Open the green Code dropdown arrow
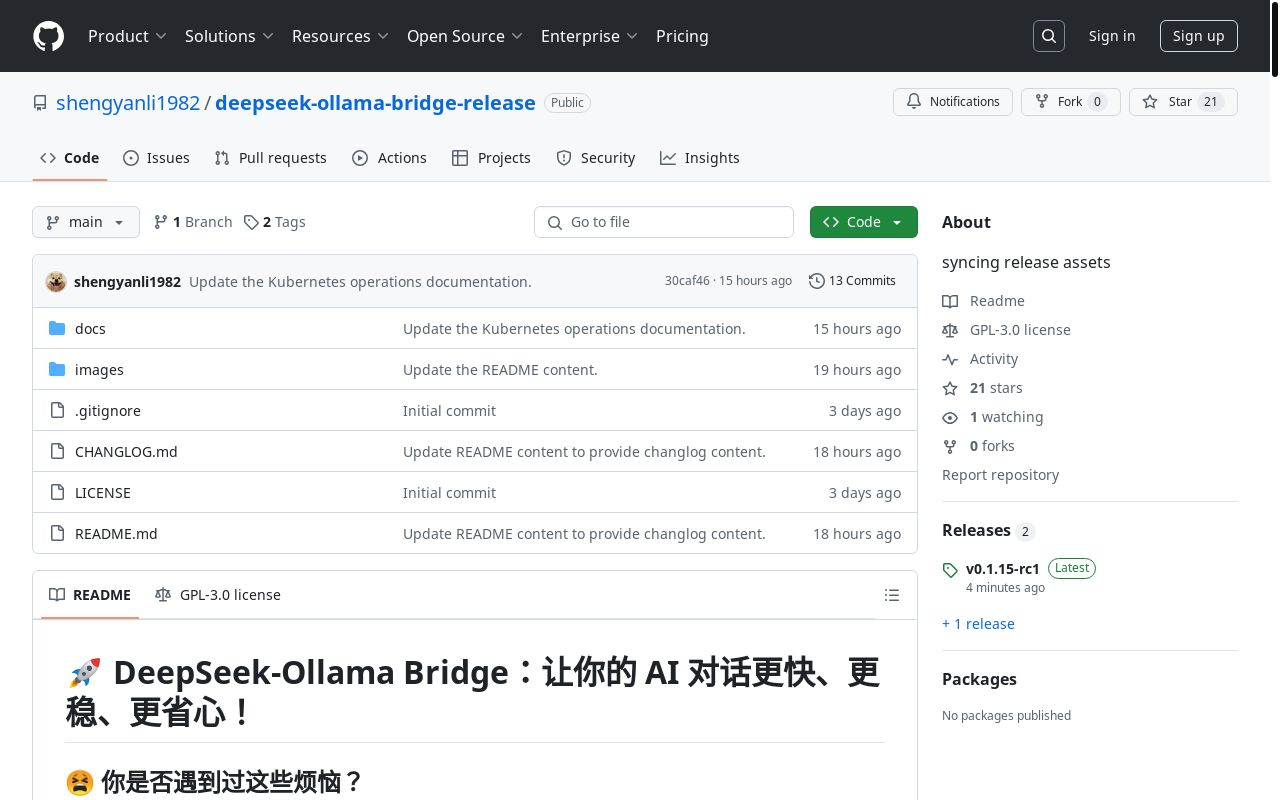 pos(896,222)
